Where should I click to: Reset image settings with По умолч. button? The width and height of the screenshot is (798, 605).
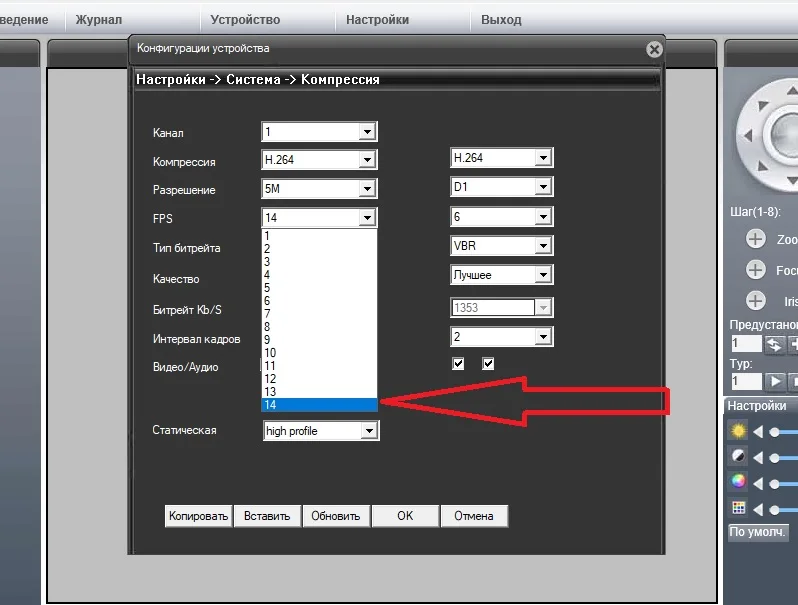(x=757, y=532)
